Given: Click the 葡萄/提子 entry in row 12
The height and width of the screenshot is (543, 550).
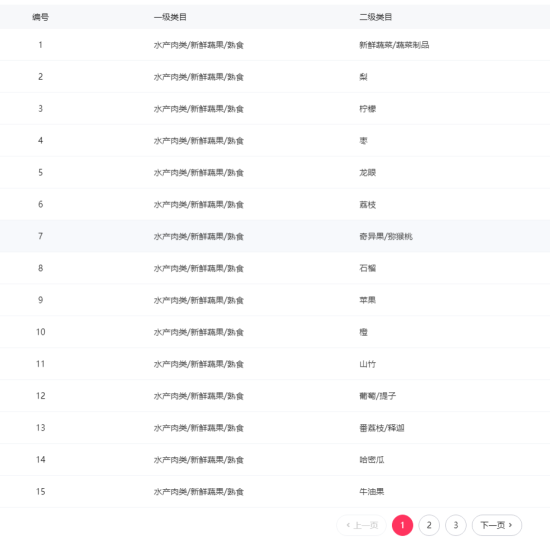Looking at the screenshot, I should point(378,396).
